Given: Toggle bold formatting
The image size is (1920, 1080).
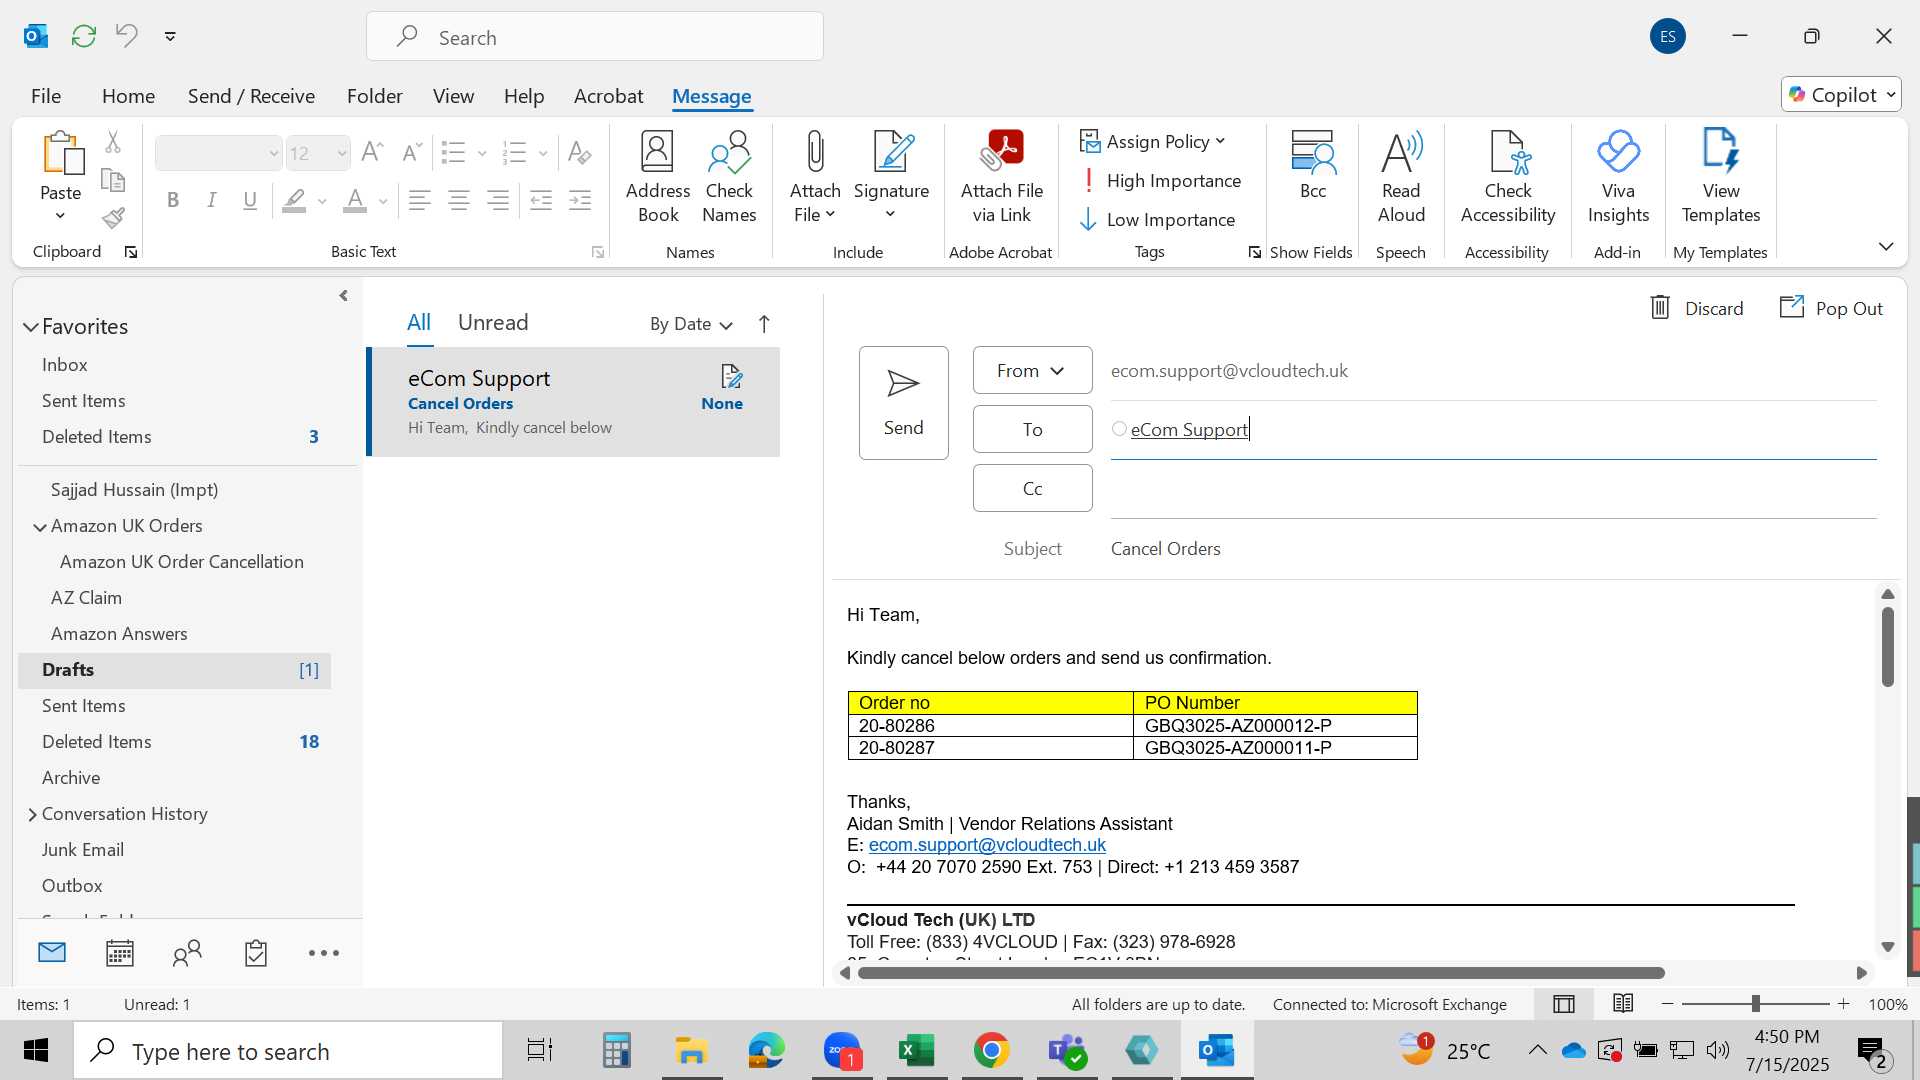Looking at the screenshot, I should (173, 201).
